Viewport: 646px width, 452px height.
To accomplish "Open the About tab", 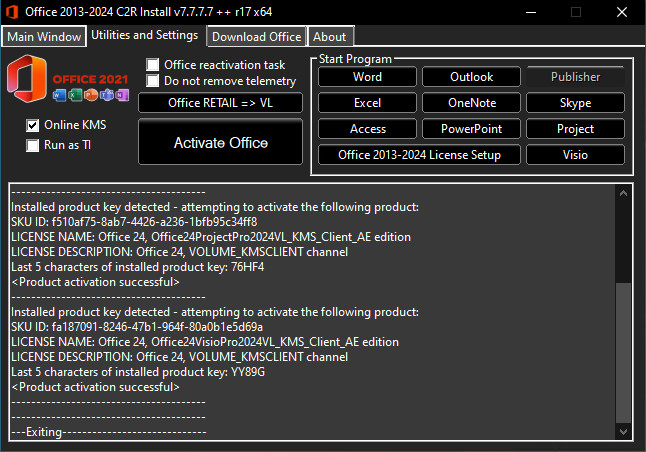I will 330,37.
